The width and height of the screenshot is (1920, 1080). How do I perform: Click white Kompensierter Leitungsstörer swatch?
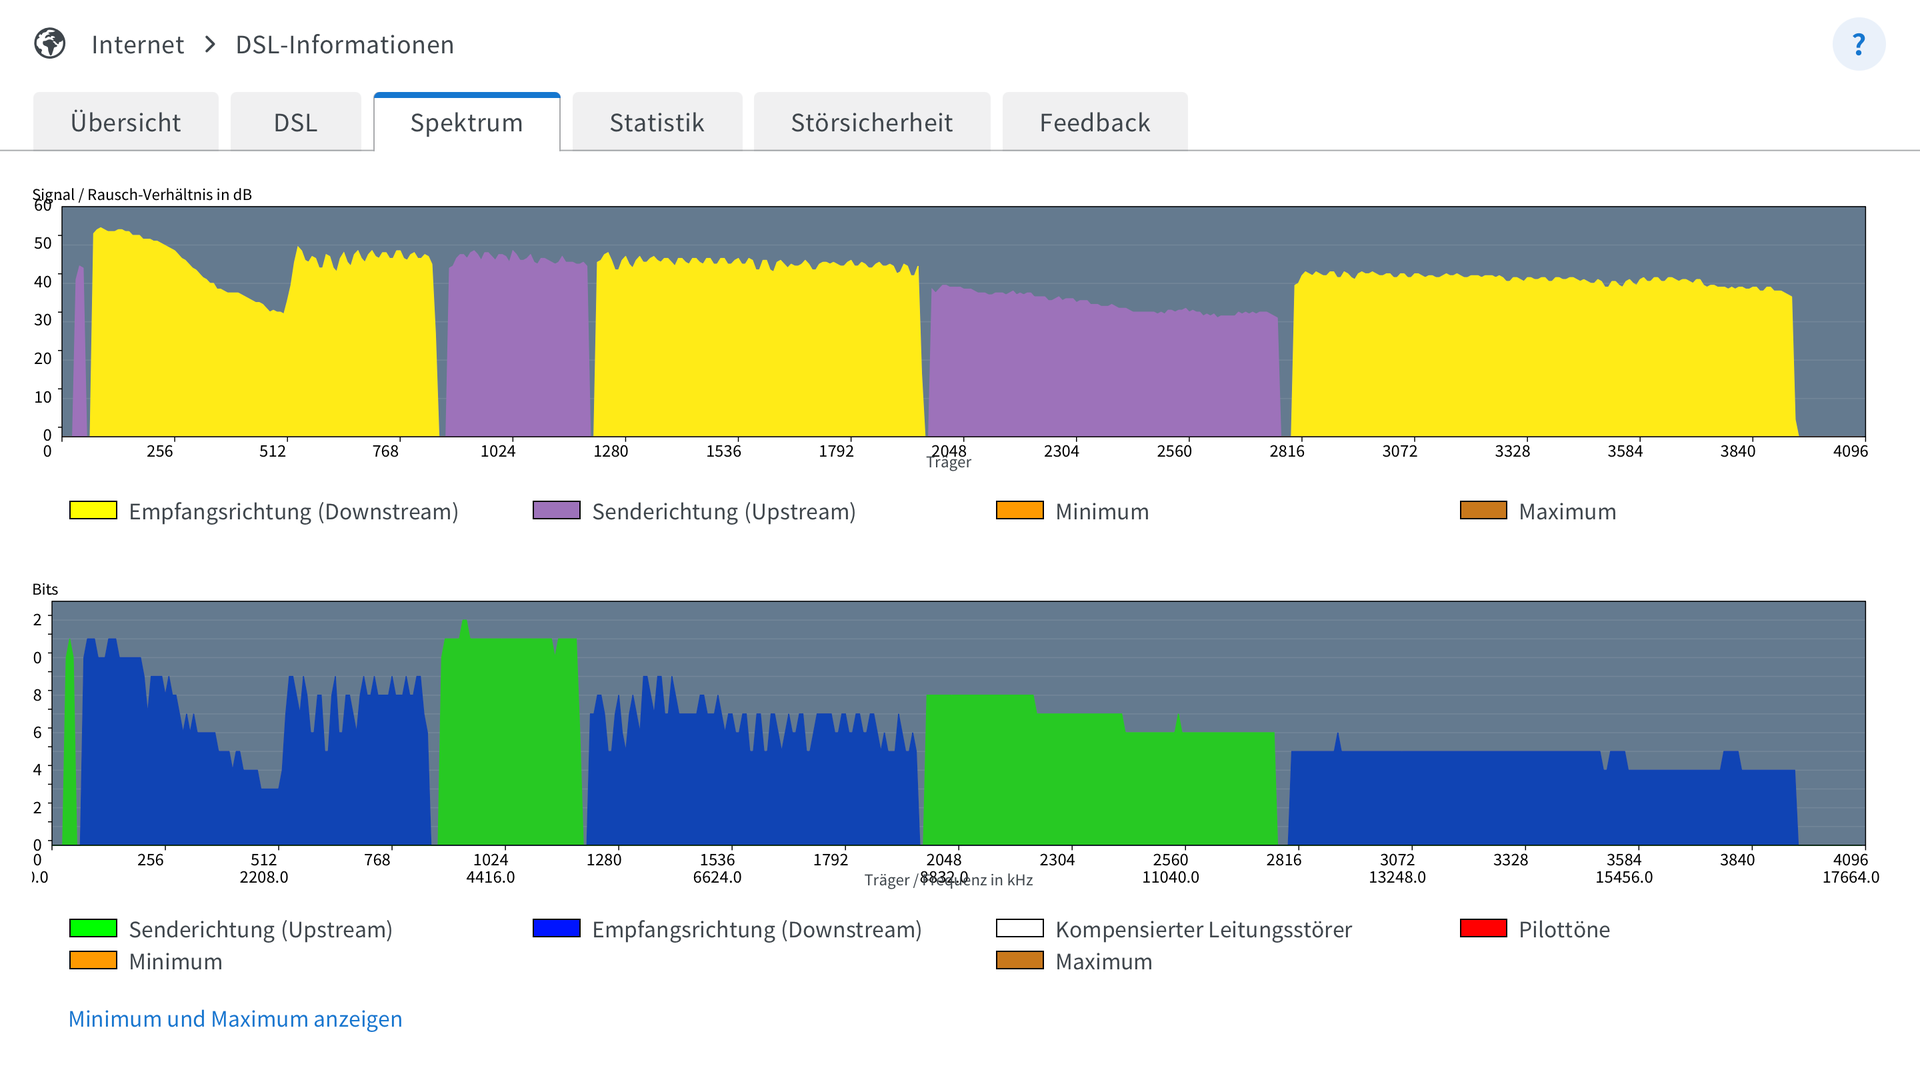[1019, 928]
